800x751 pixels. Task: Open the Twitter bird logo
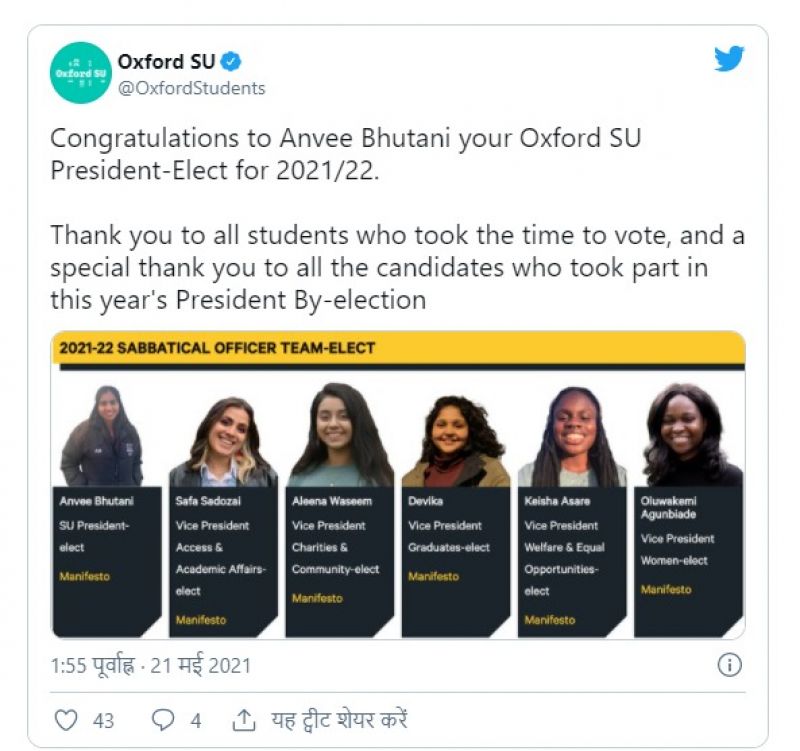tap(729, 59)
